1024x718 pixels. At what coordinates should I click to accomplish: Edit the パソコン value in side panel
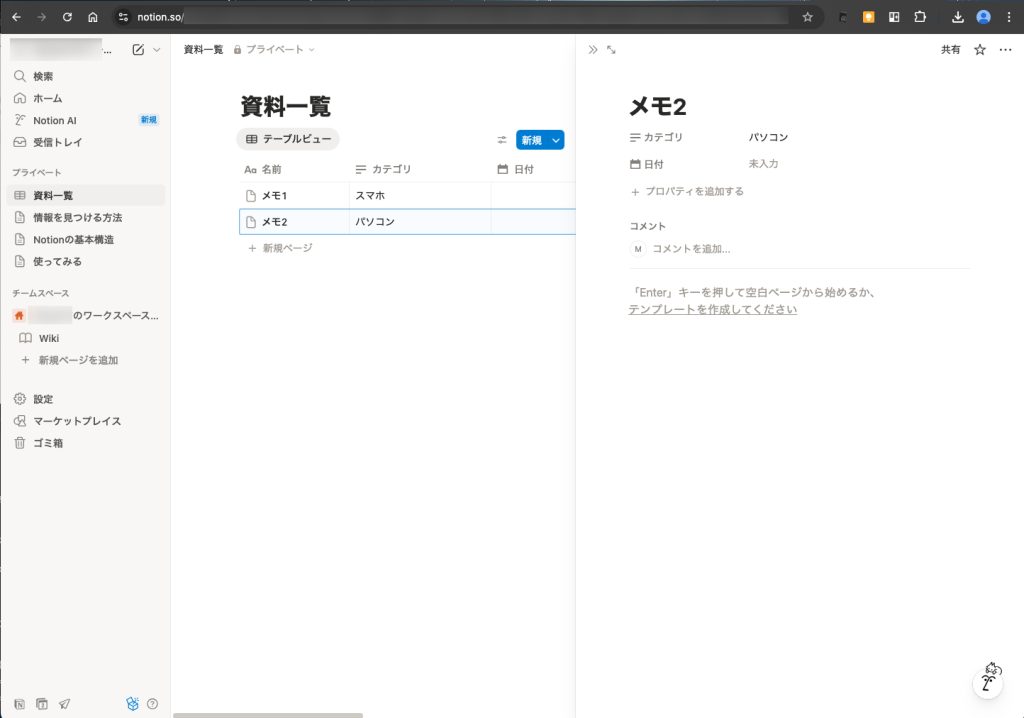coord(768,137)
